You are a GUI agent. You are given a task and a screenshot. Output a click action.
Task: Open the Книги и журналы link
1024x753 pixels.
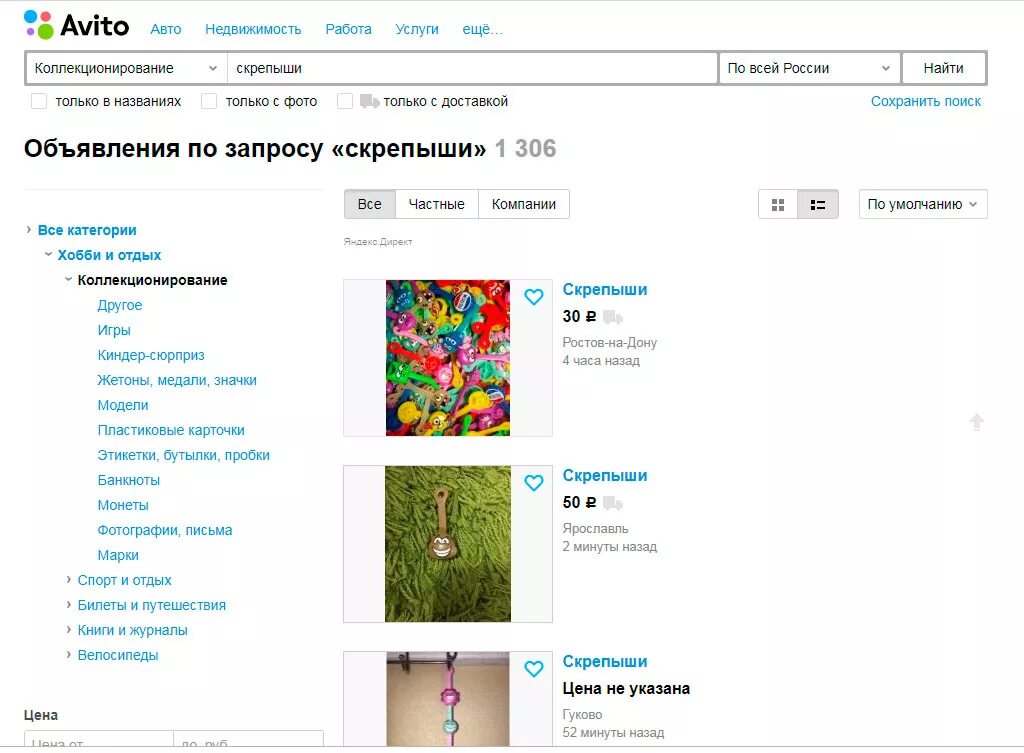[x=133, y=630]
